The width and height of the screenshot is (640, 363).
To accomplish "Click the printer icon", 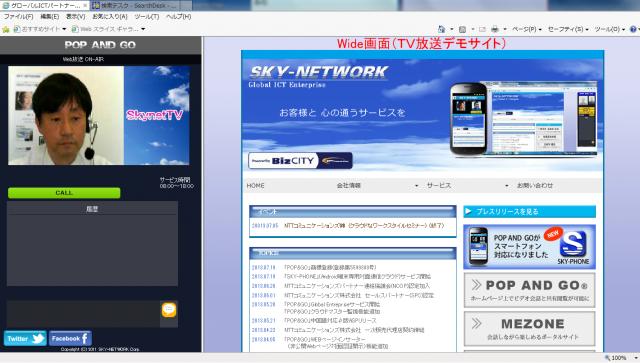I will tap(495, 29).
